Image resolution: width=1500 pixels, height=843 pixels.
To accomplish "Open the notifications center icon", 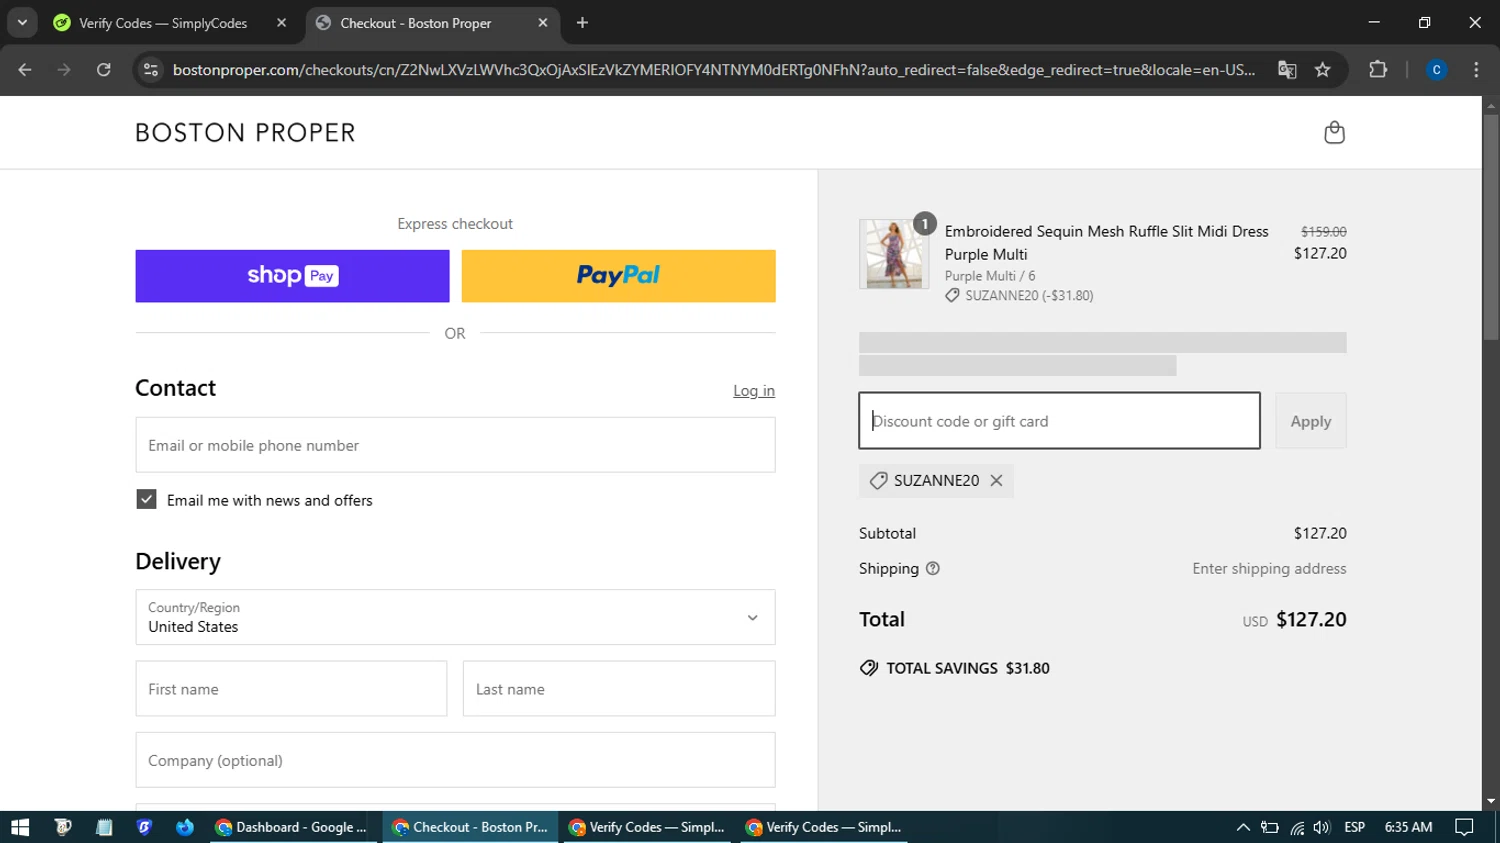I will 1464,827.
